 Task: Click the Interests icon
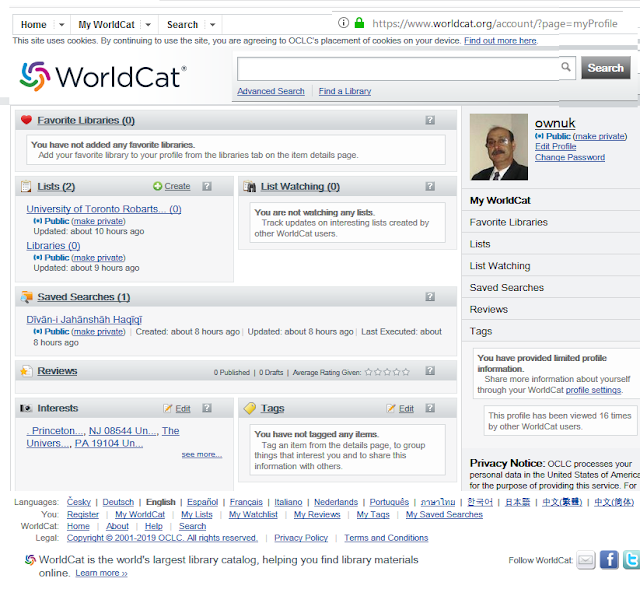26,408
